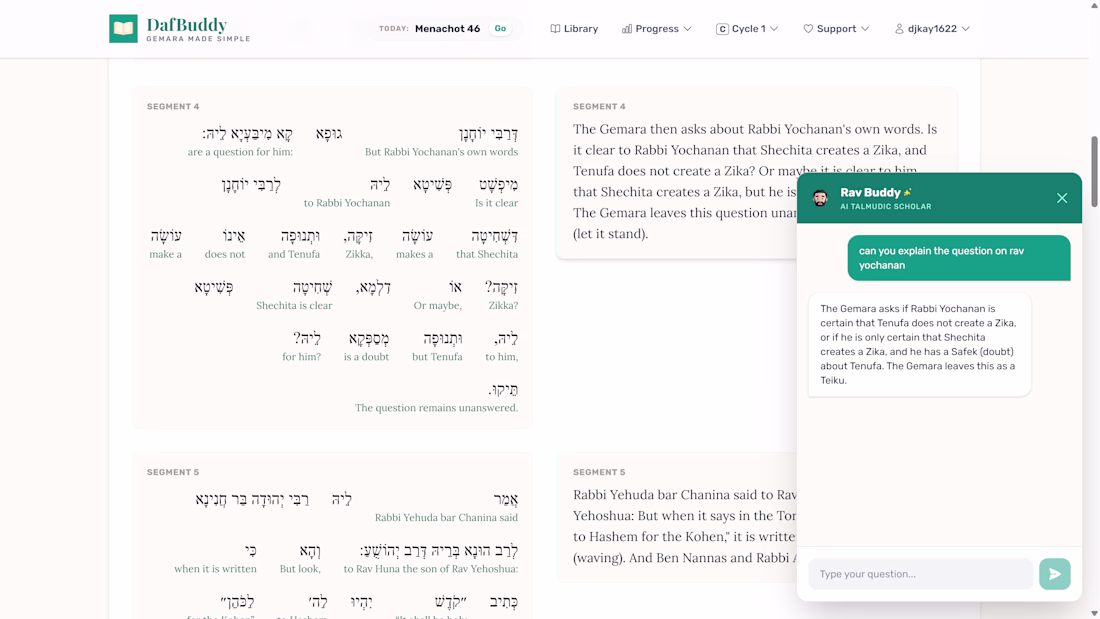Click the DafBuddy site title link
1100x619 pixels.
tap(187, 25)
